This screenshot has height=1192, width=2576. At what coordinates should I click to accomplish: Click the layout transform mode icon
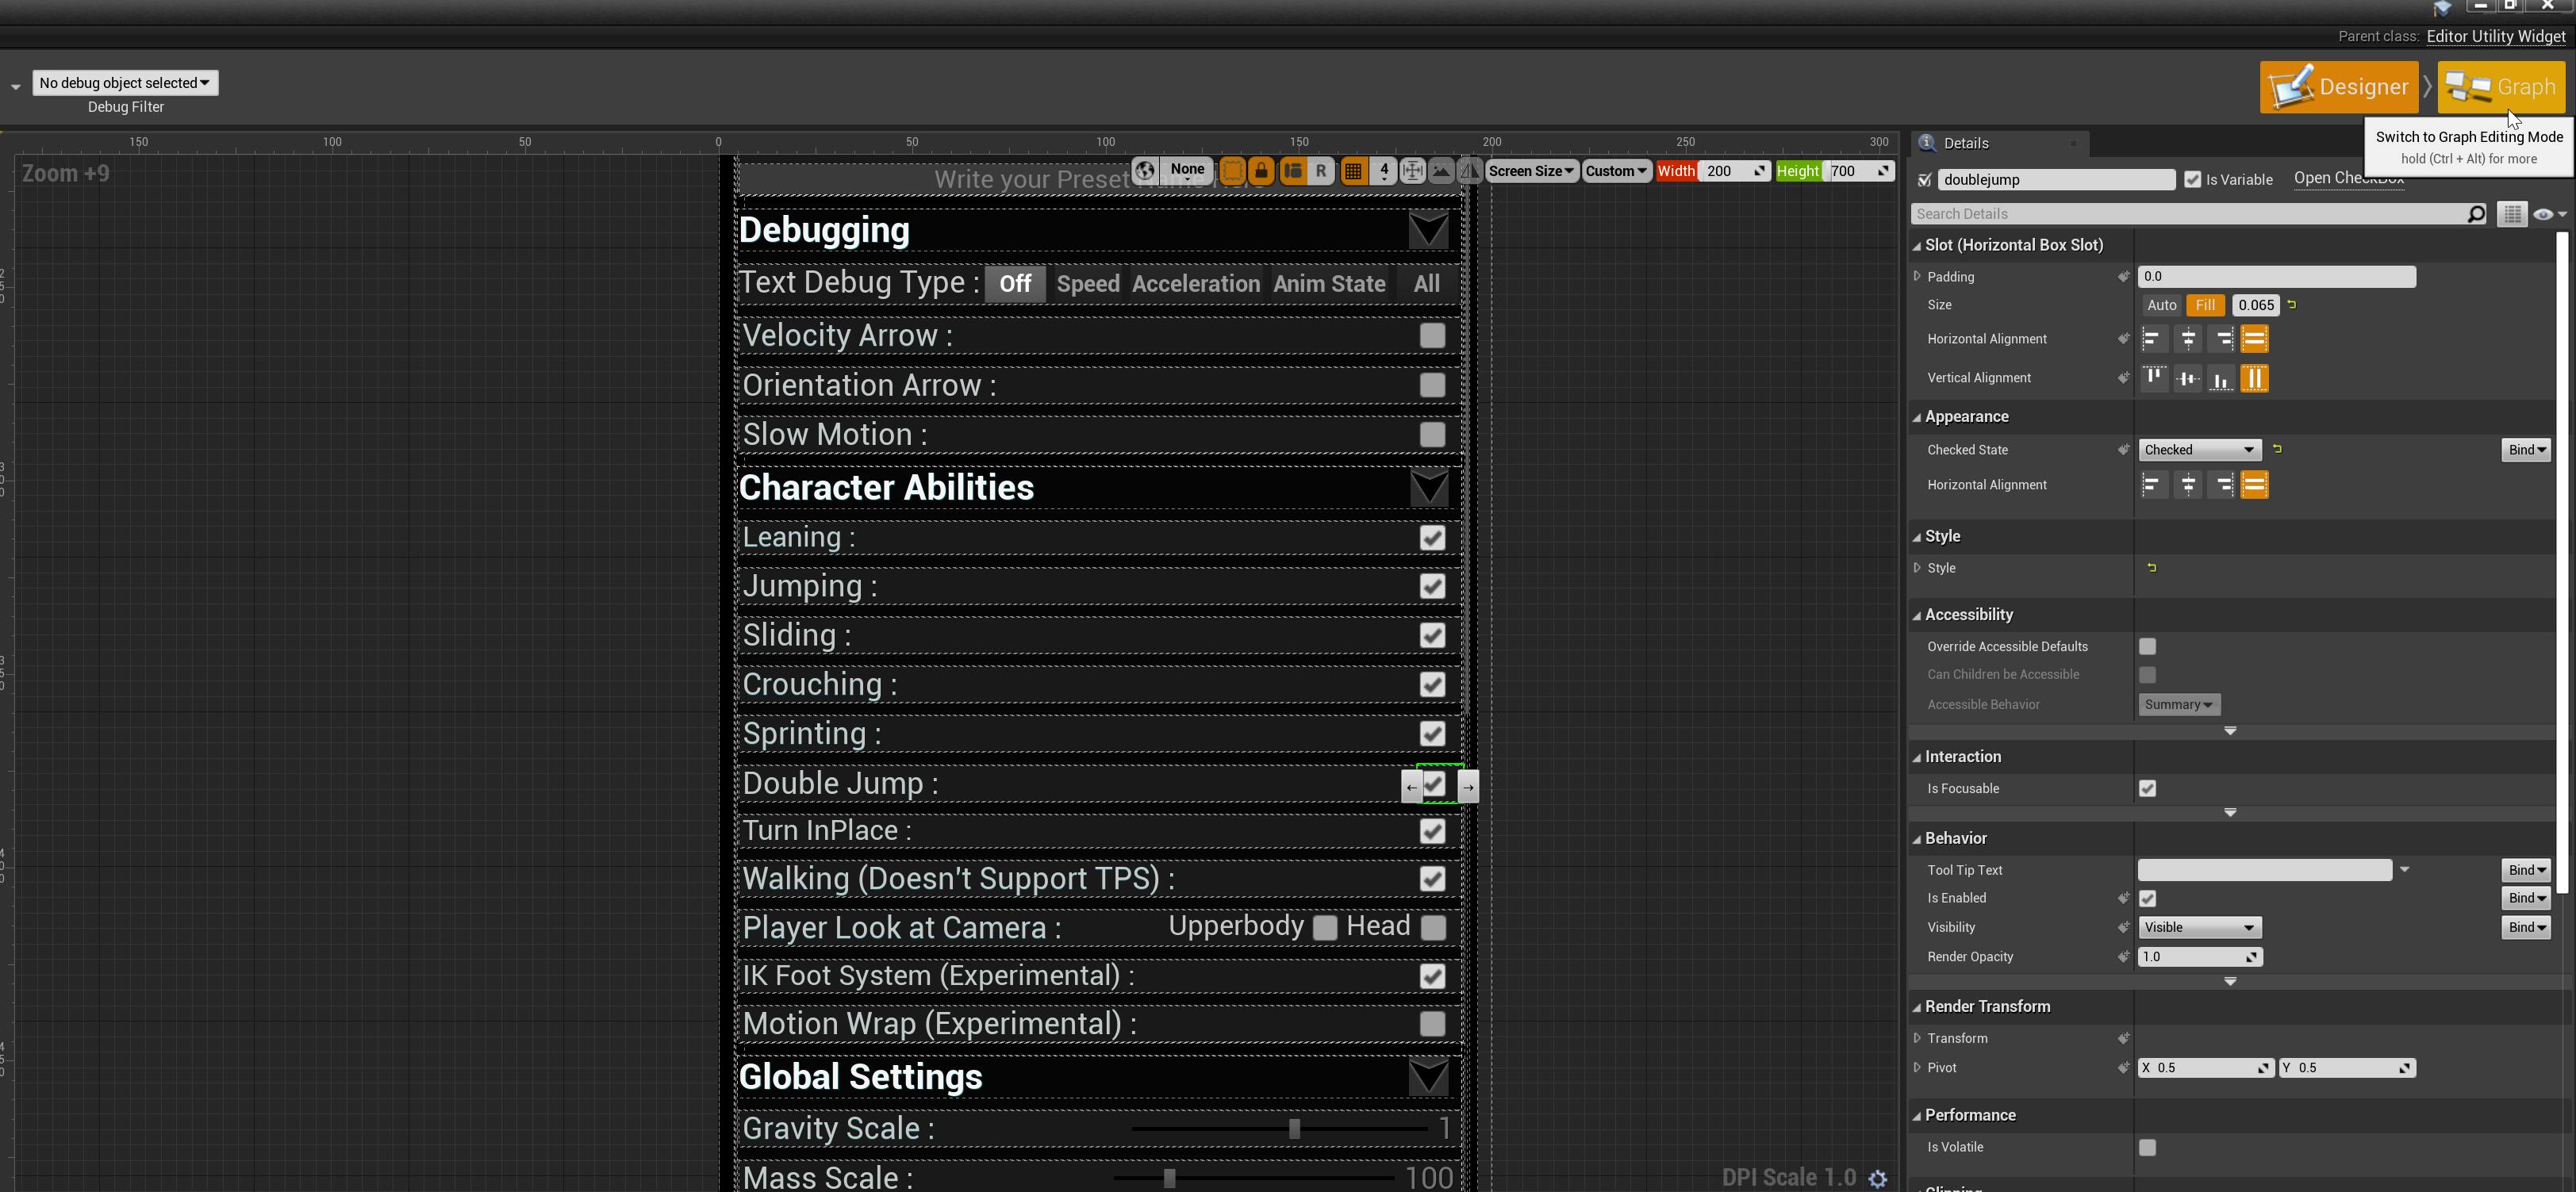pyautogui.click(x=1293, y=171)
